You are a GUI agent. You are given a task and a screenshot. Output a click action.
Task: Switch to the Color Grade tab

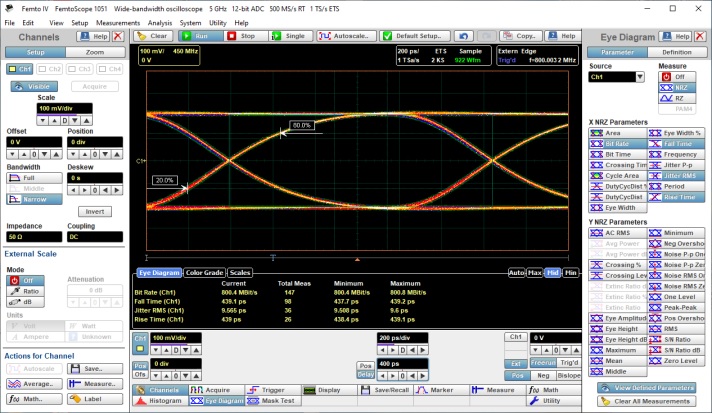pos(205,272)
